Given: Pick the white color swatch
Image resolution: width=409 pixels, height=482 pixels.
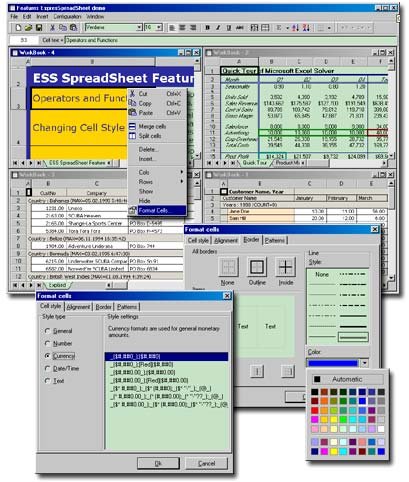Looking at the screenshot, I should (x=381, y=429).
